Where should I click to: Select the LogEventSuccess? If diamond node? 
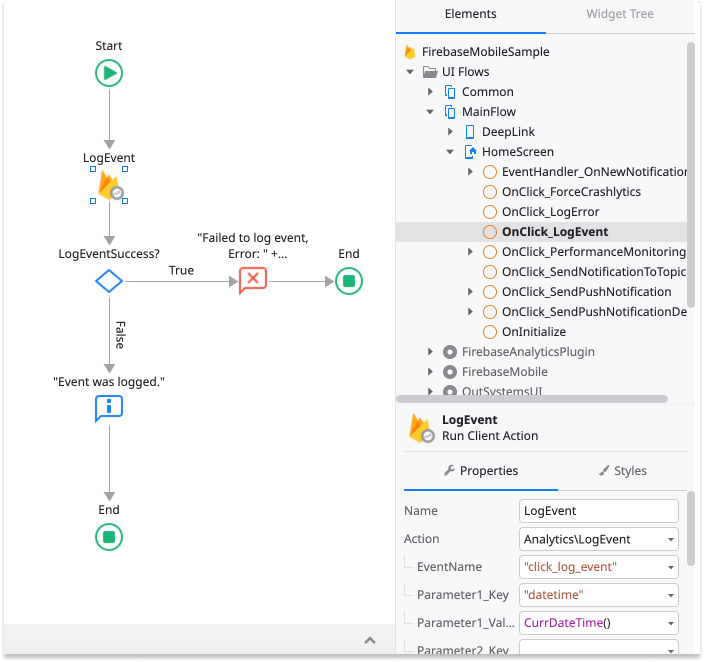109,281
